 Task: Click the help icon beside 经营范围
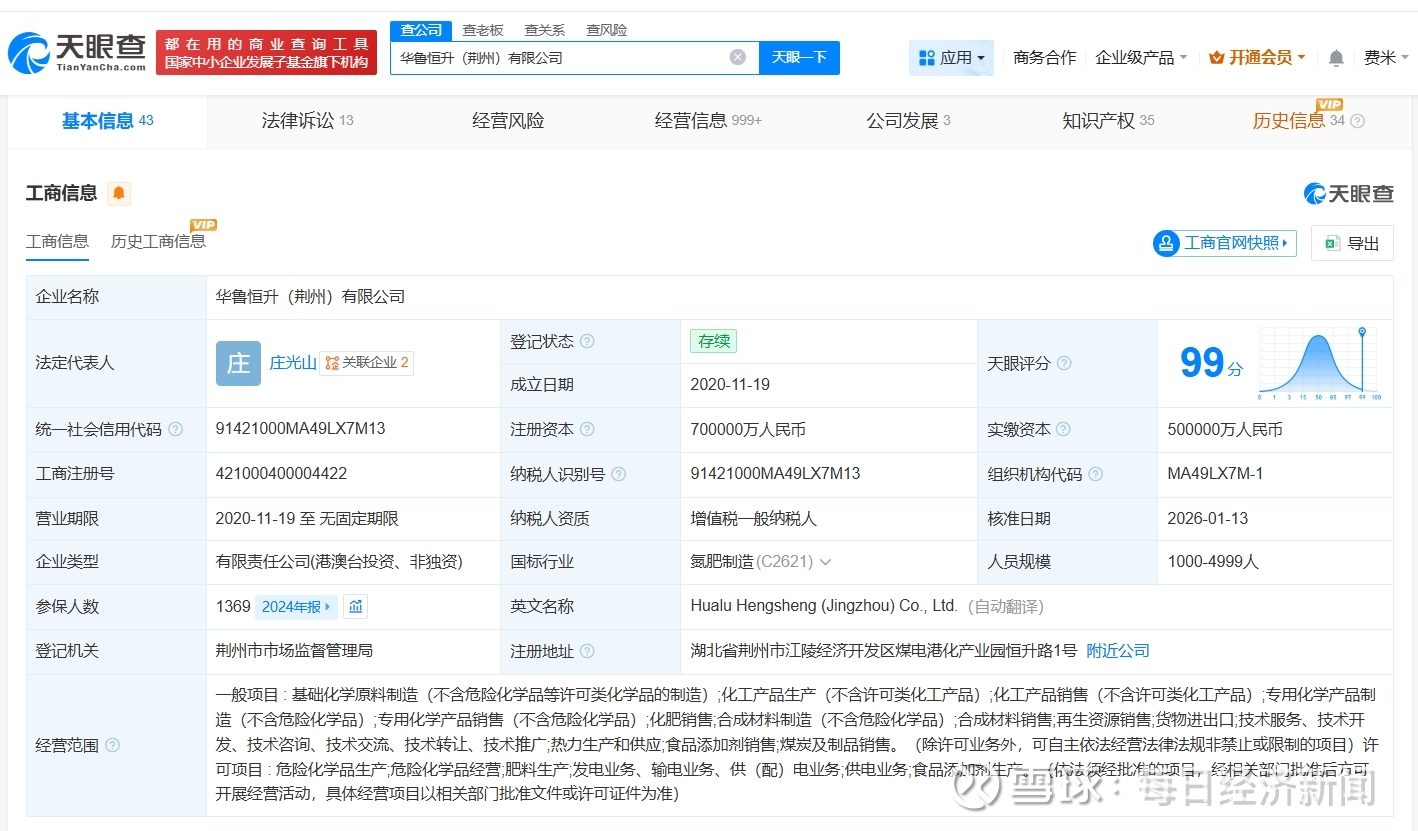pyautogui.click(x=112, y=745)
